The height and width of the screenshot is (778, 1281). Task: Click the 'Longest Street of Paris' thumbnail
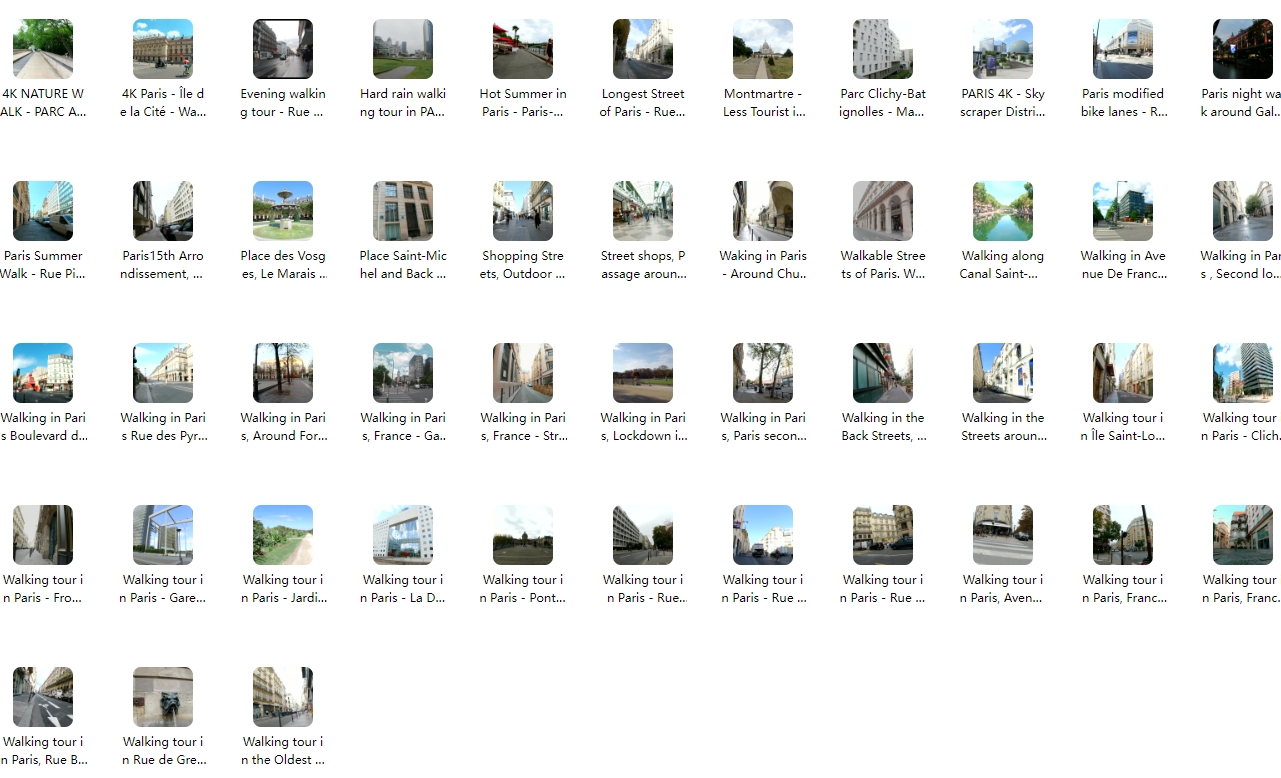(643, 49)
